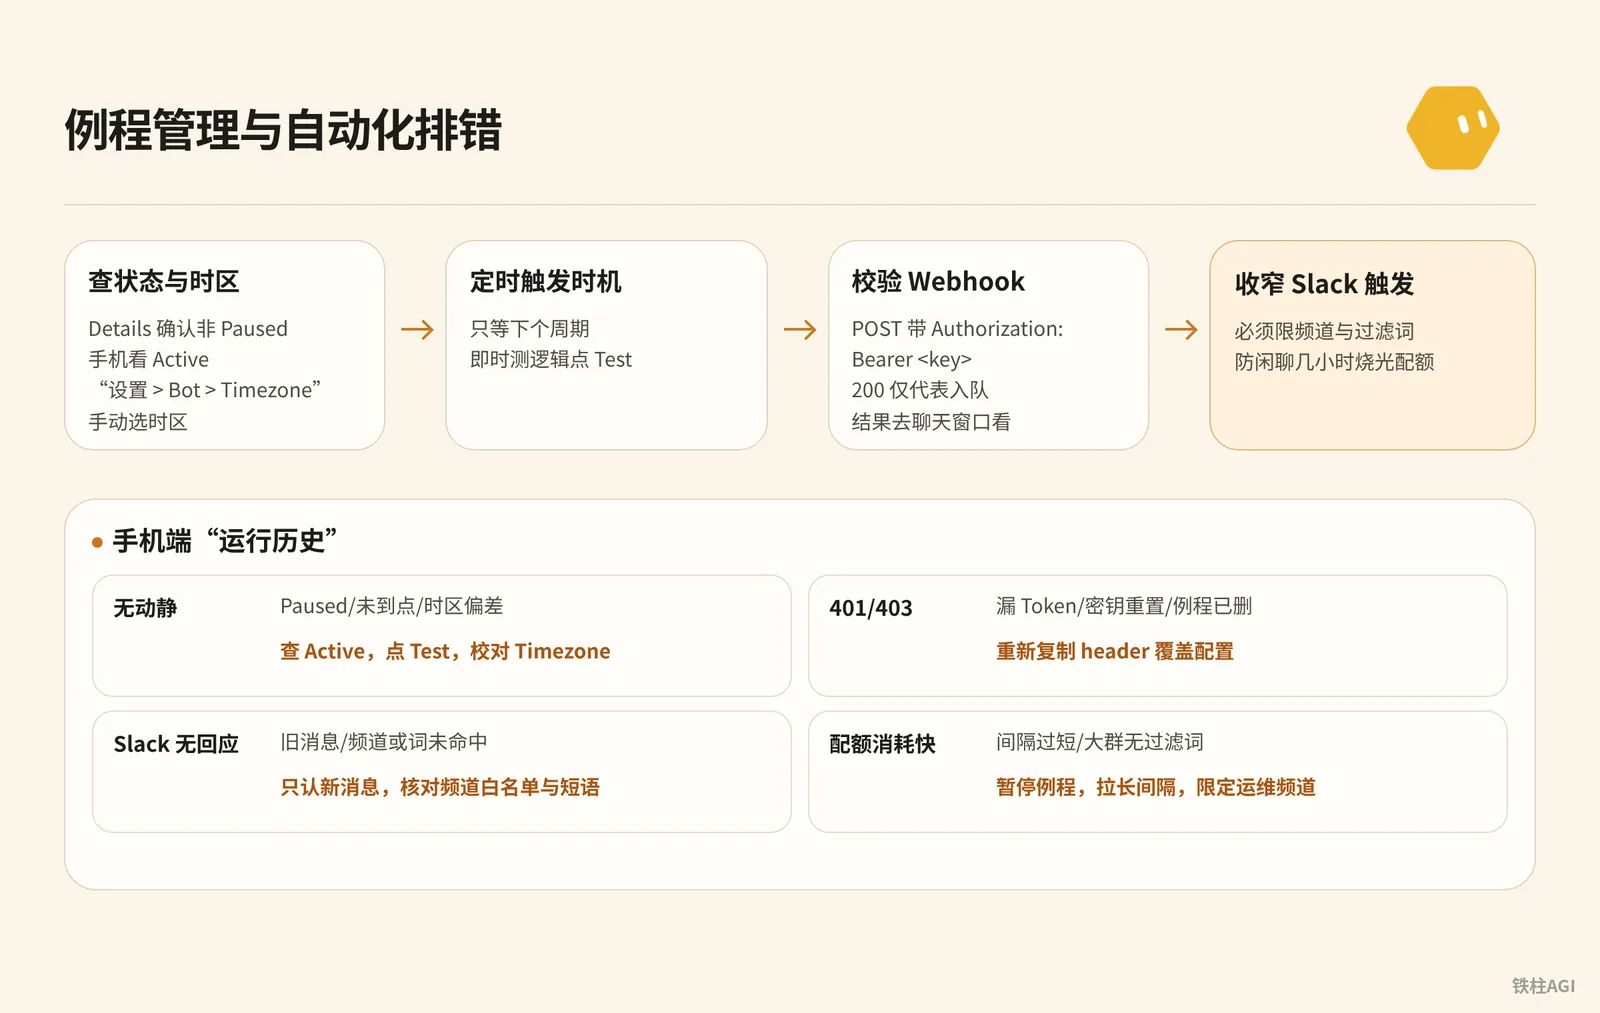
Task: Click the orange text 查 Active，点 Test，校对 Timezone
Action: 445,651
